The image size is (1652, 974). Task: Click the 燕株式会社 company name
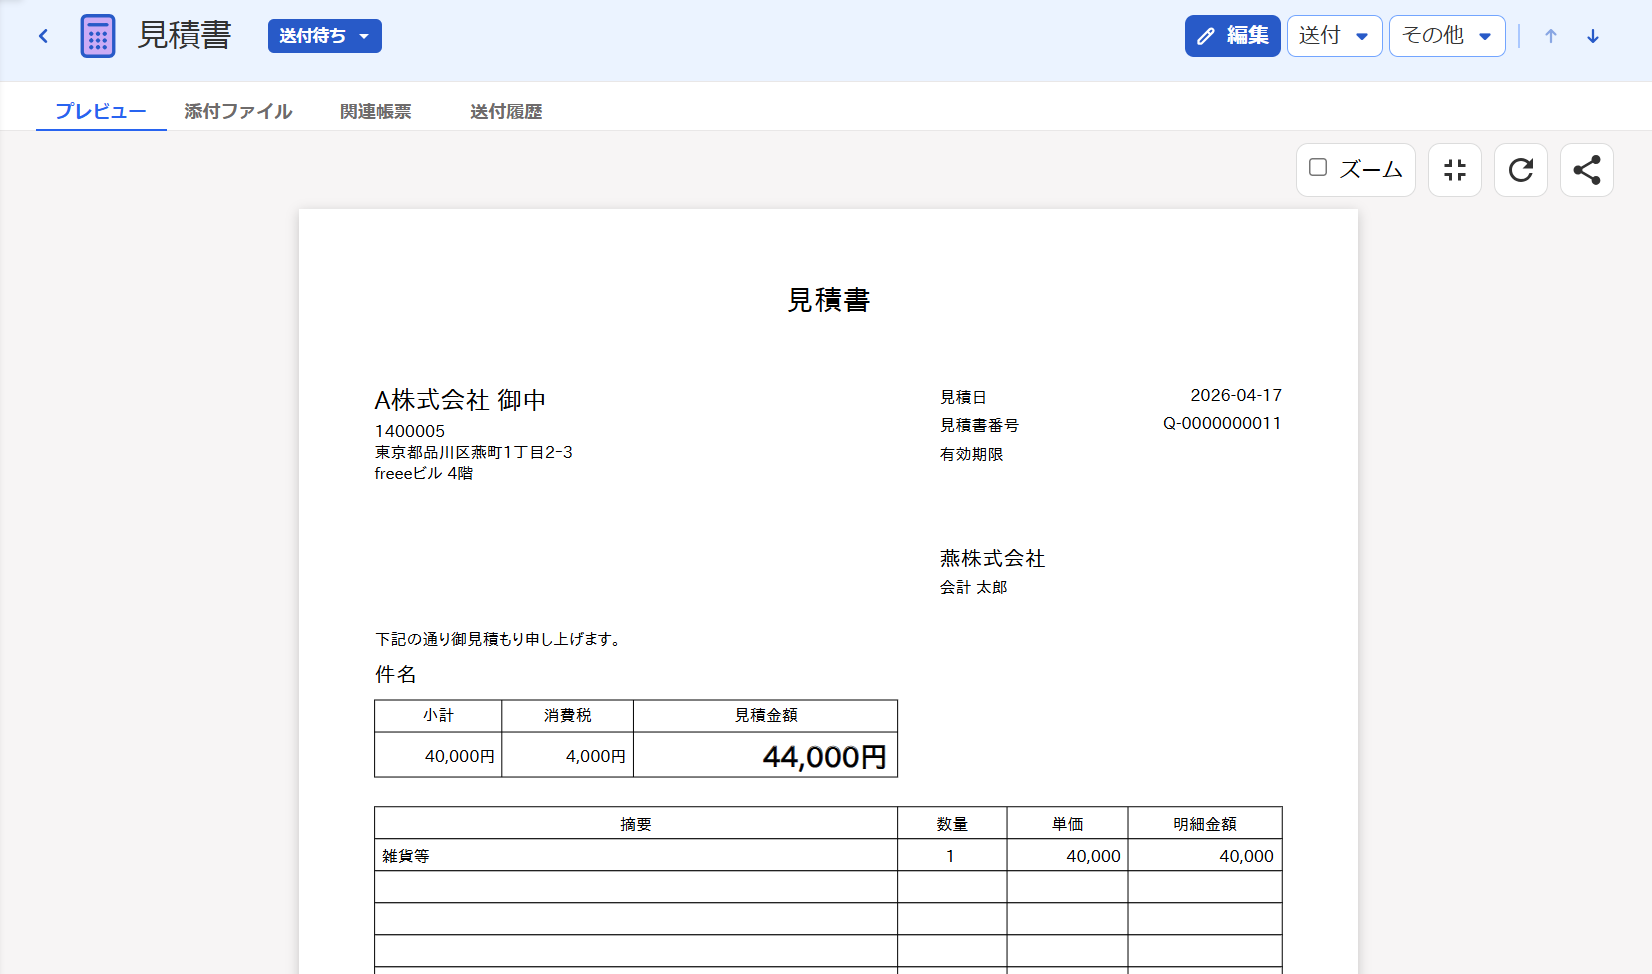pos(992,558)
